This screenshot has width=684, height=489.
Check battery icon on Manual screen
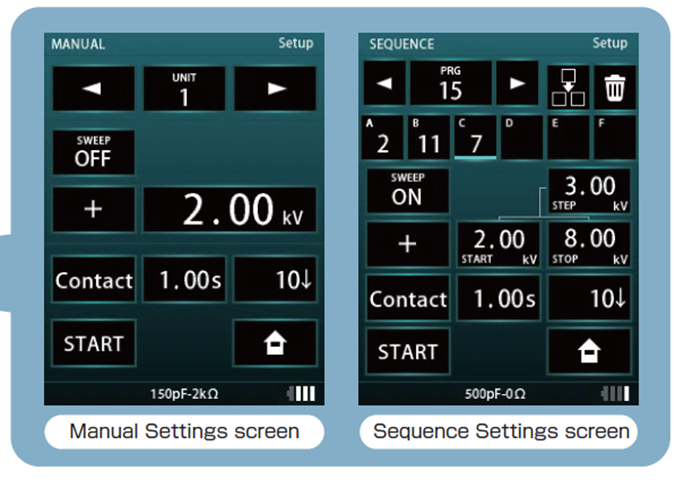(301, 393)
